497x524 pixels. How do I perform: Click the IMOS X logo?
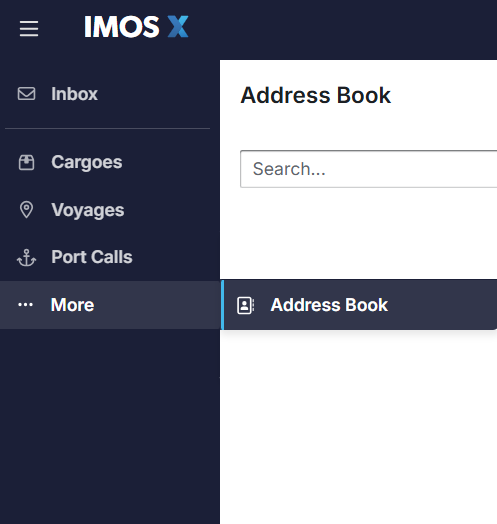point(136,27)
